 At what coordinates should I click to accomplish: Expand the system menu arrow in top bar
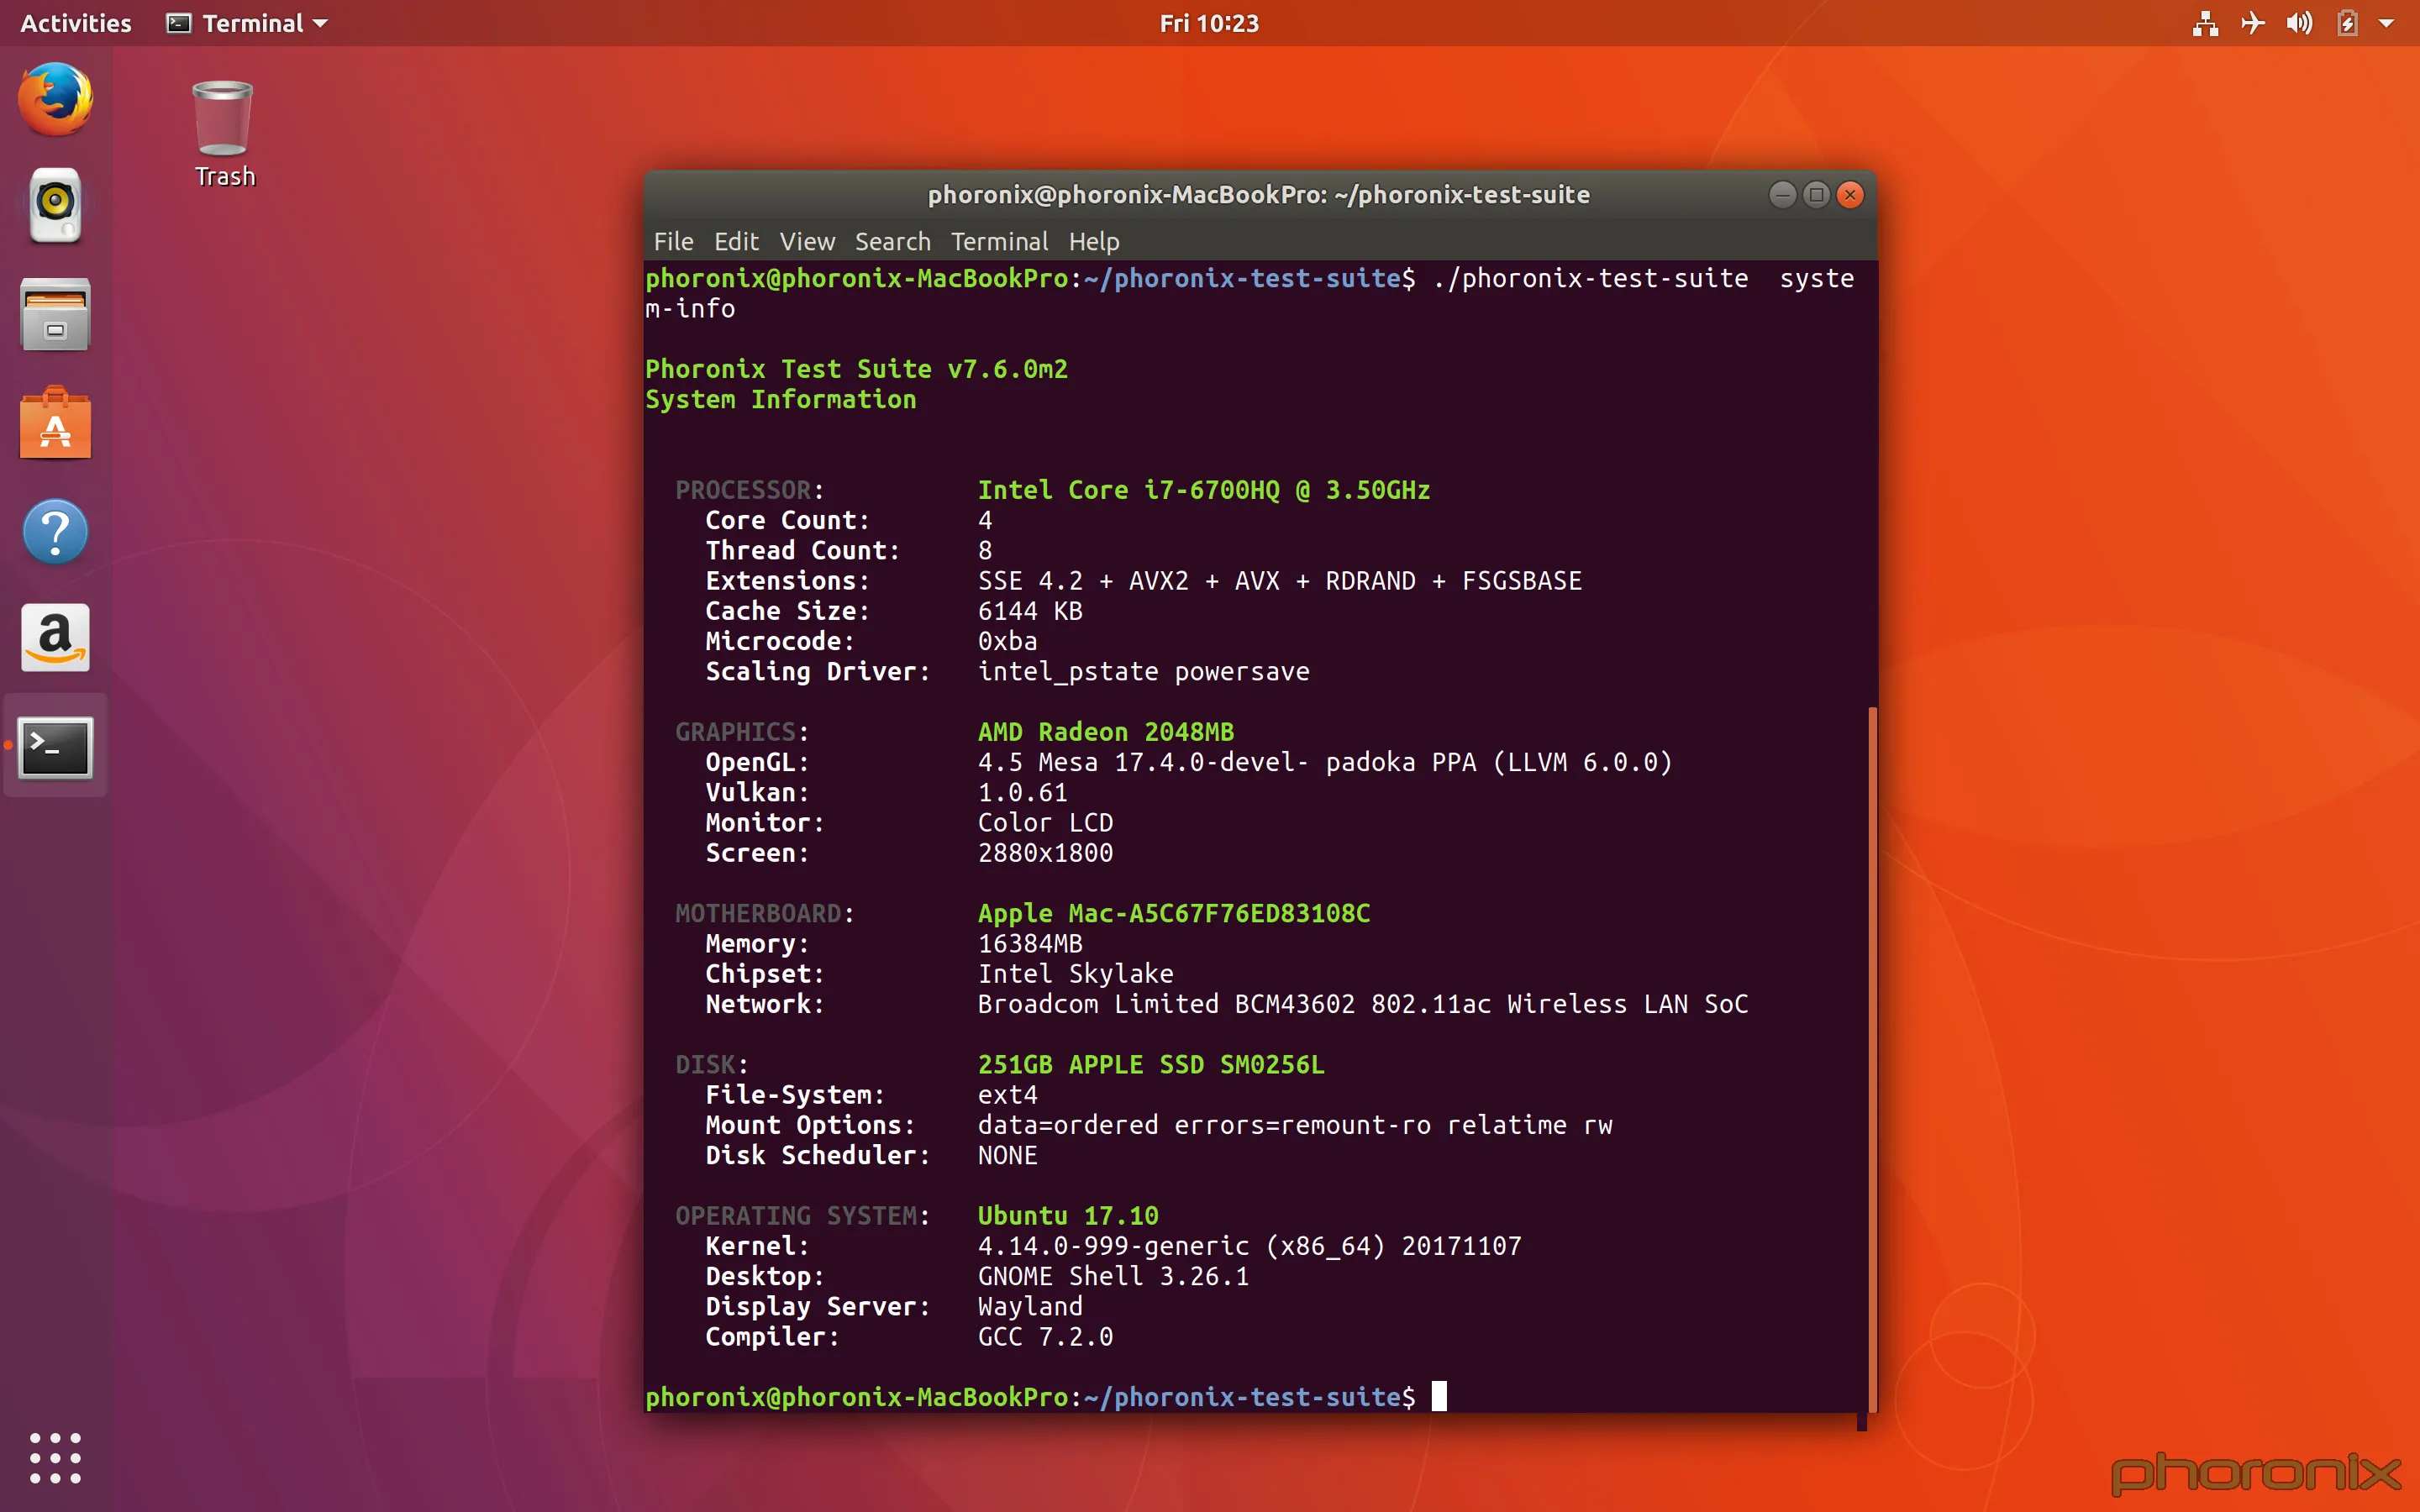click(x=2386, y=23)
